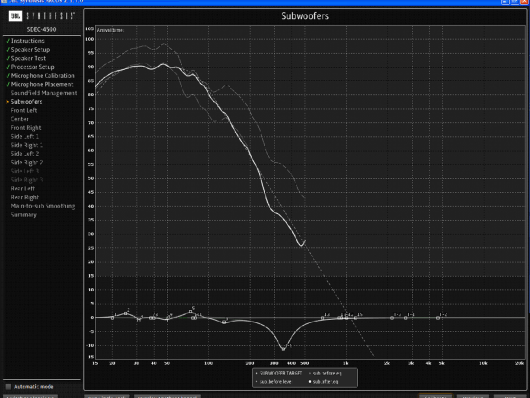
Task: Select the Front Left speaker page
Action: 24,110
